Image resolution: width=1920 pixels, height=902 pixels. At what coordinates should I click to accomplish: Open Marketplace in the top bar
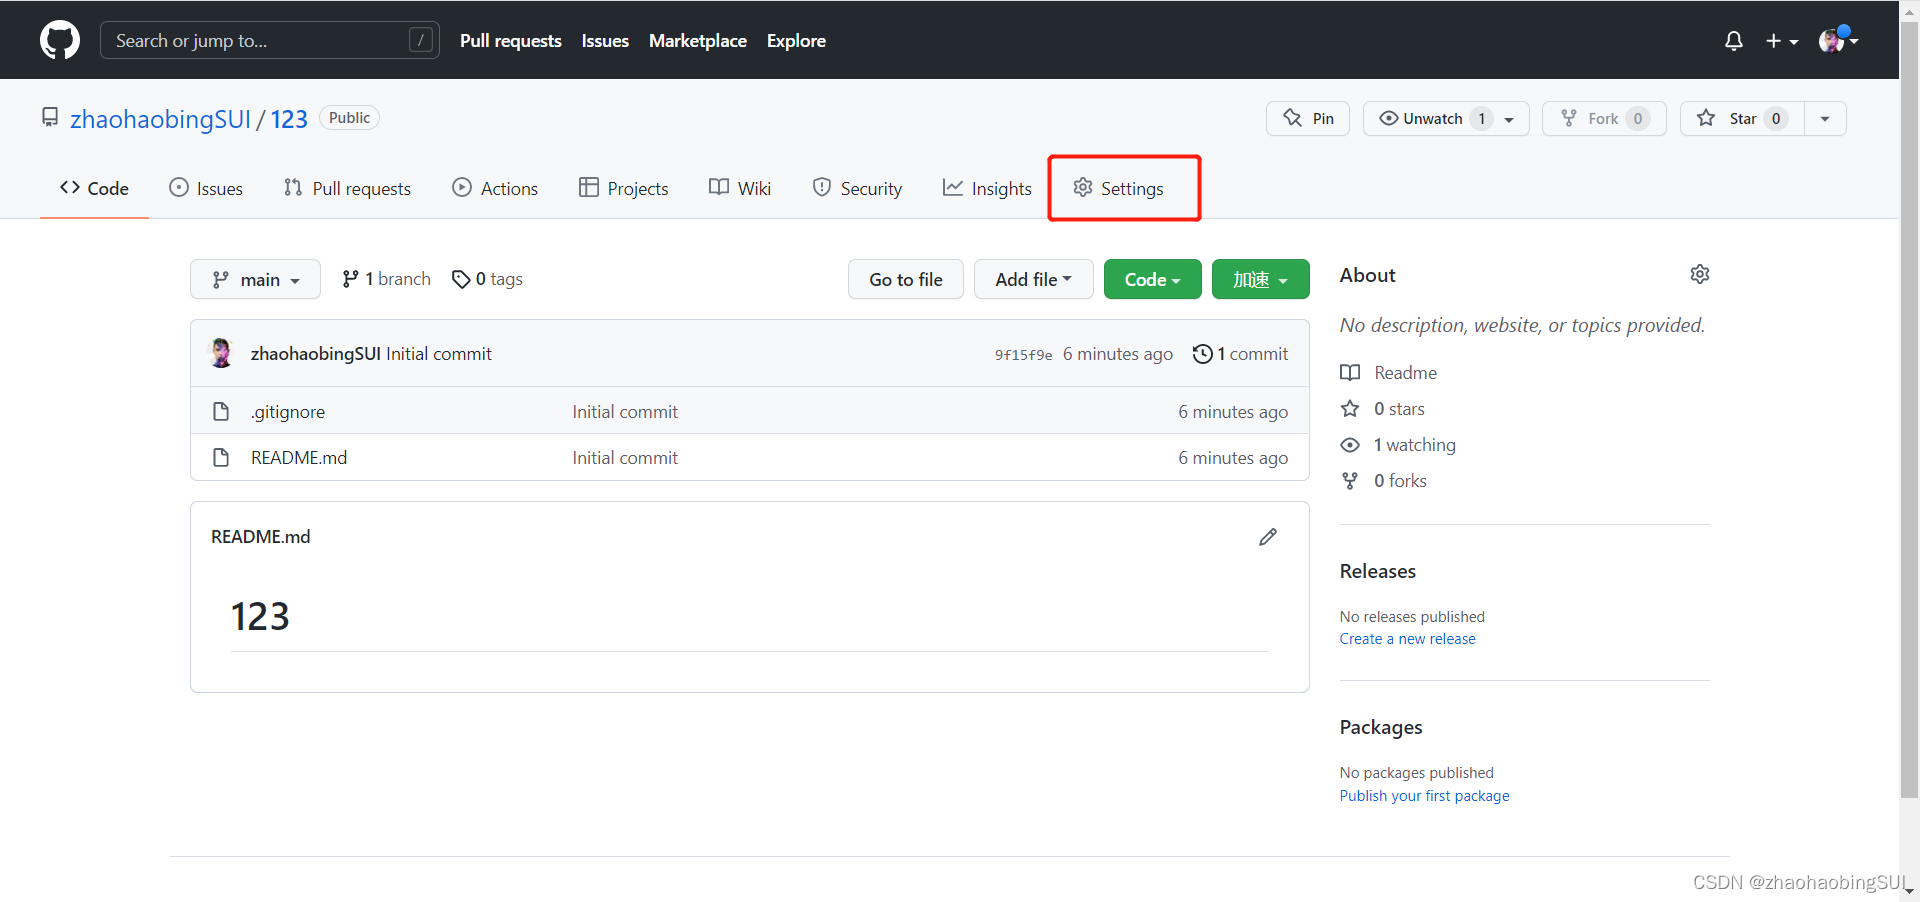[x=698, y=41]
